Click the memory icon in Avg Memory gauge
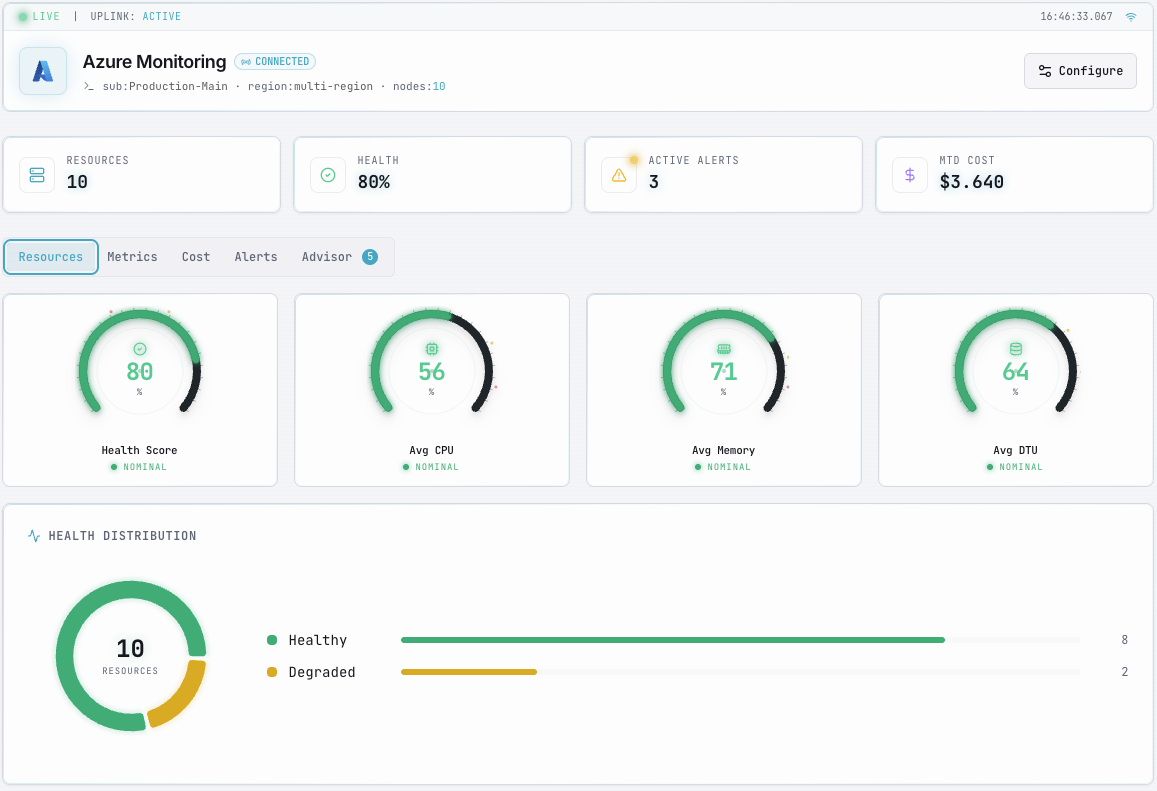1157x791 pixels. click(724, 349)
